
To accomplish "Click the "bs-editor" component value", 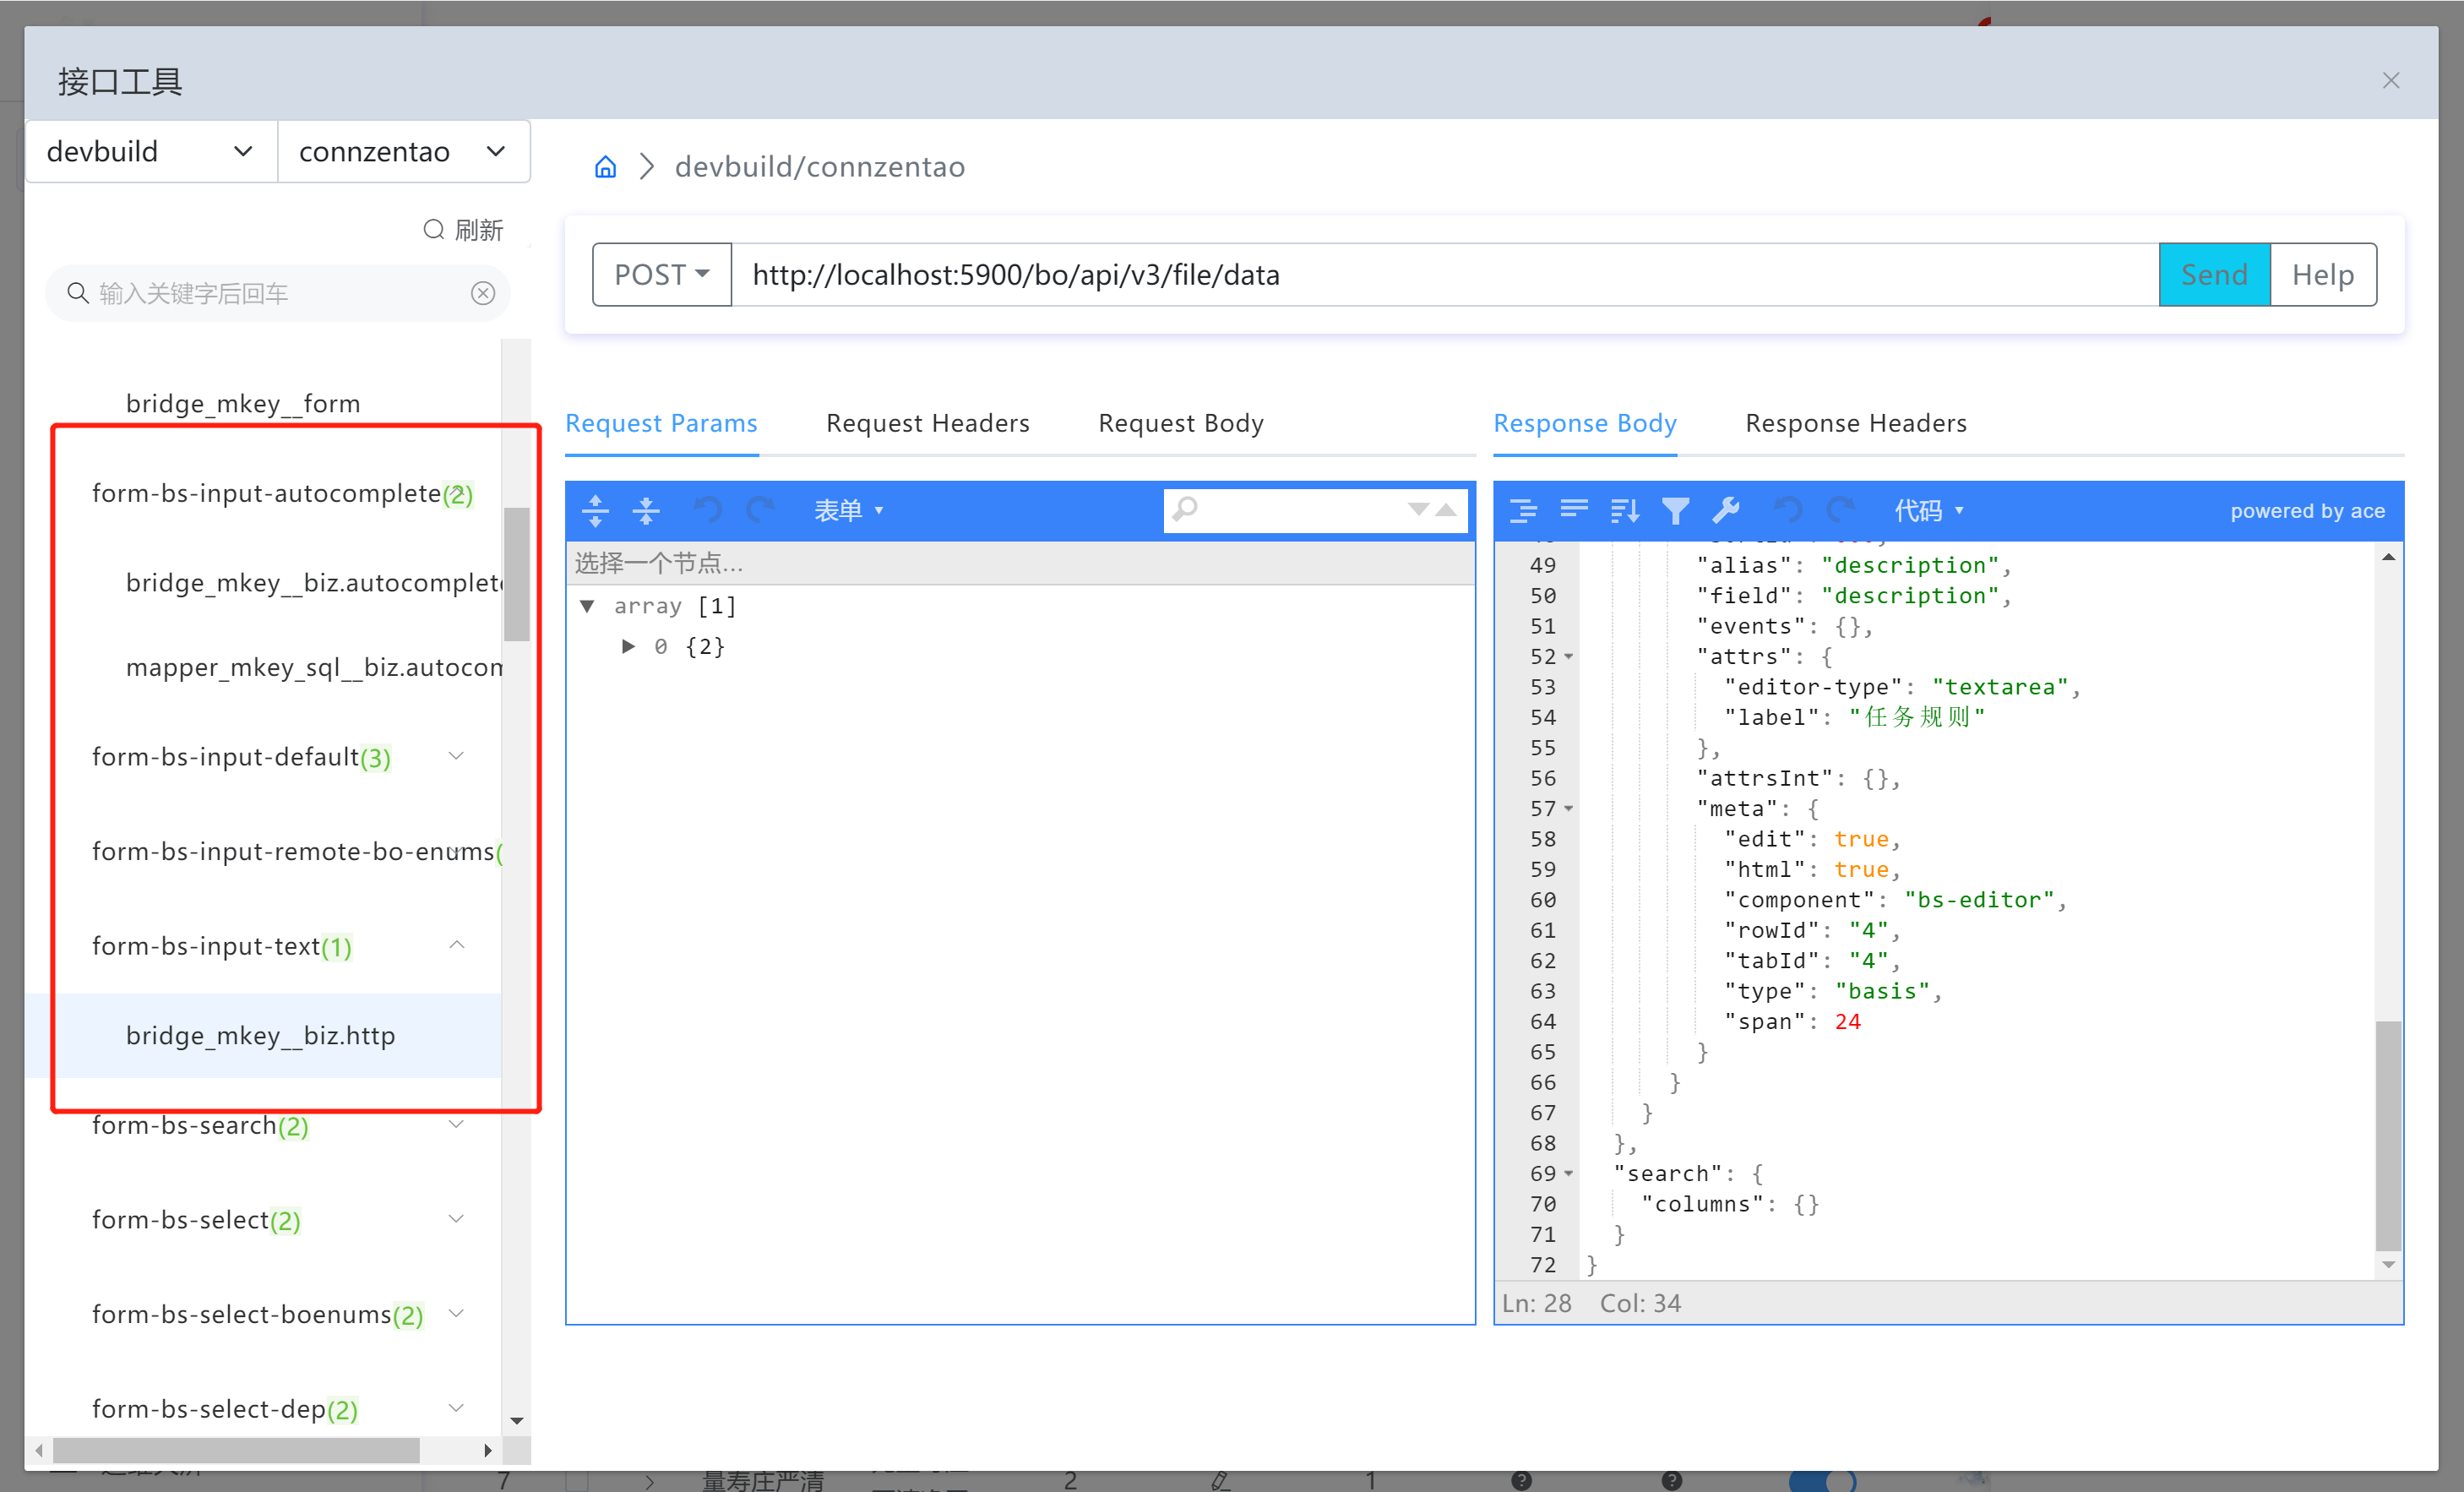I will (x=1978, y=900).
